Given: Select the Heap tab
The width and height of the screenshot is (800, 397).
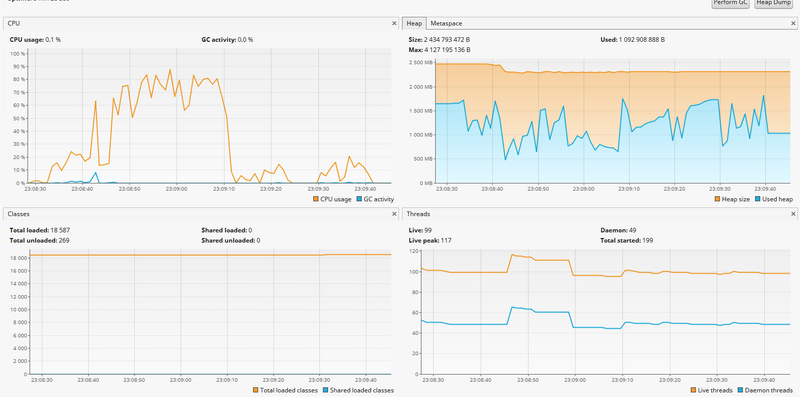Looking at the screenshot, I should [x=414, y=23].
